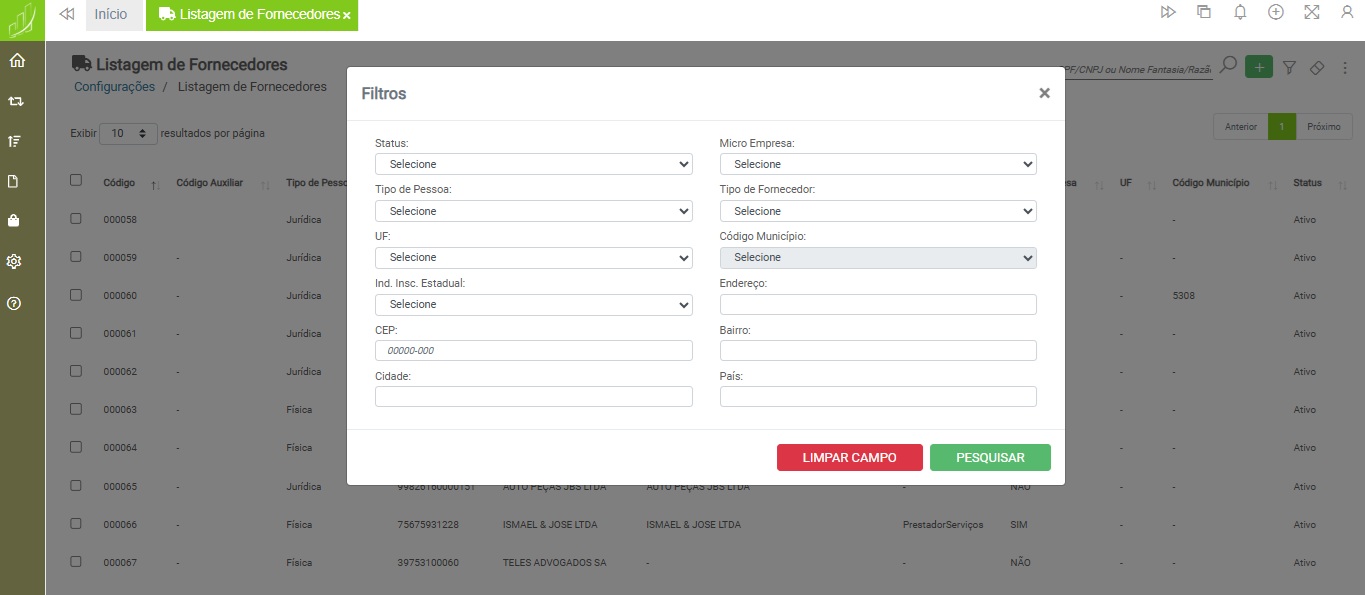Click the red LIMPAR CAMPO button

[x=849, y=457]
